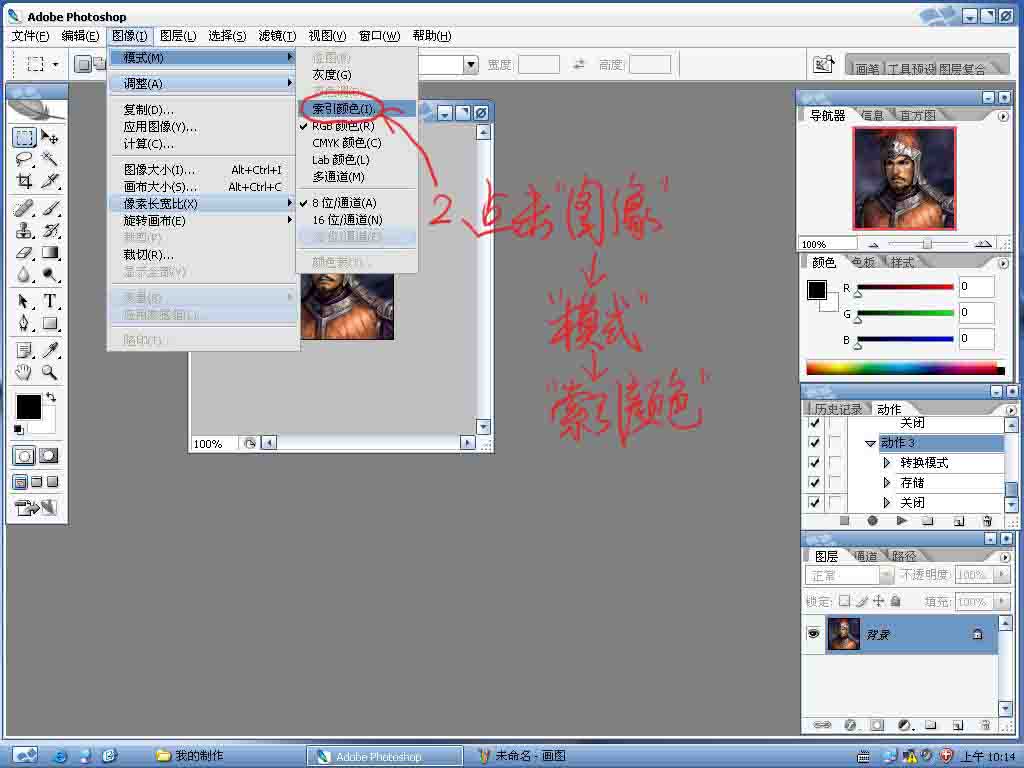Click Jump to ImageReady button in toolbox

(36, 507)
